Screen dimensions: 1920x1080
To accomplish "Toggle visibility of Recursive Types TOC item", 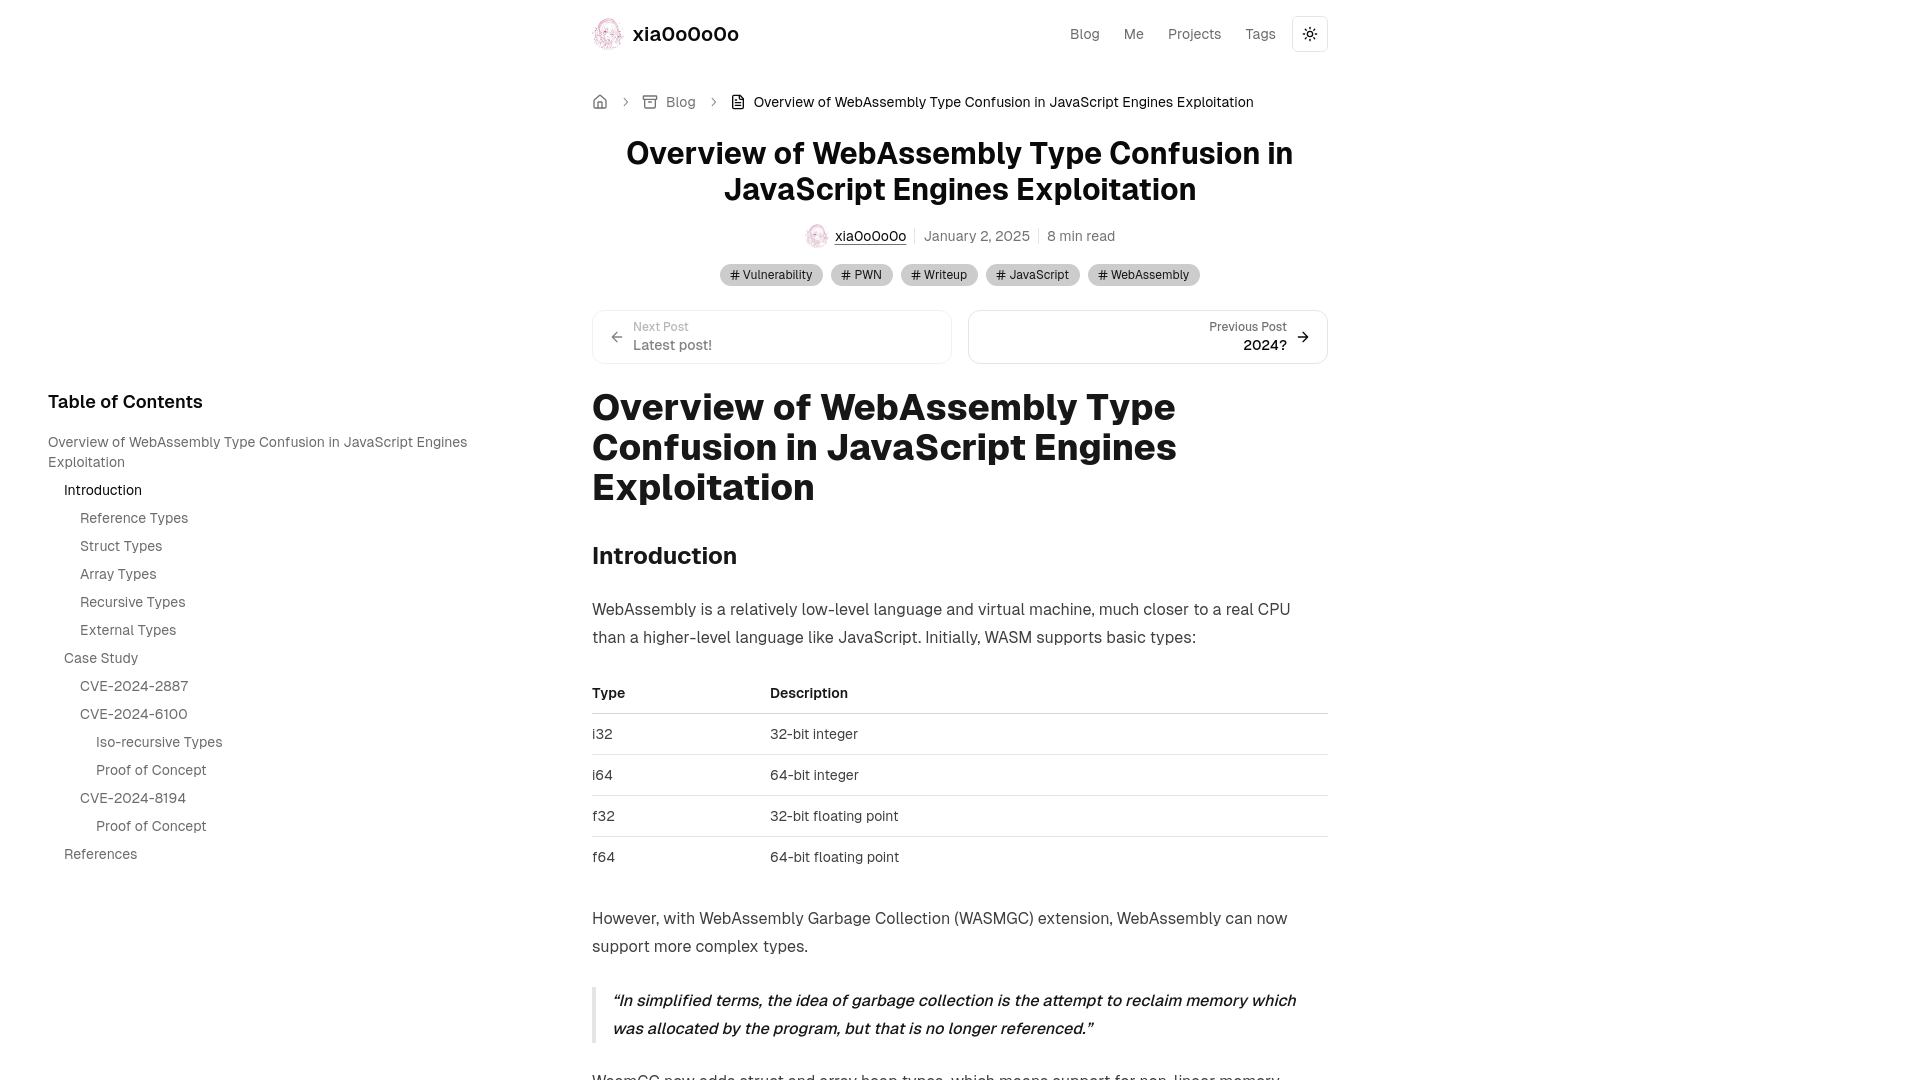I will pos(132,601).
